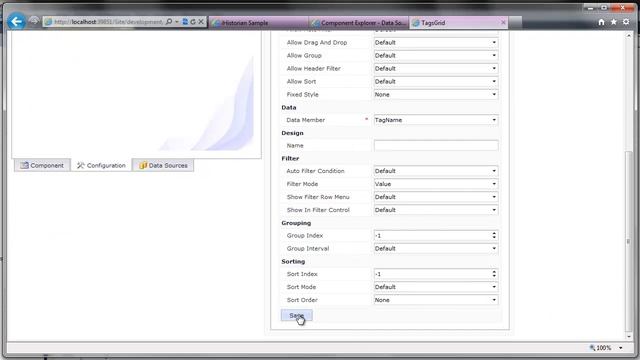Click the browser forward arrow
640x360 pixels.
tap(34, 21)
